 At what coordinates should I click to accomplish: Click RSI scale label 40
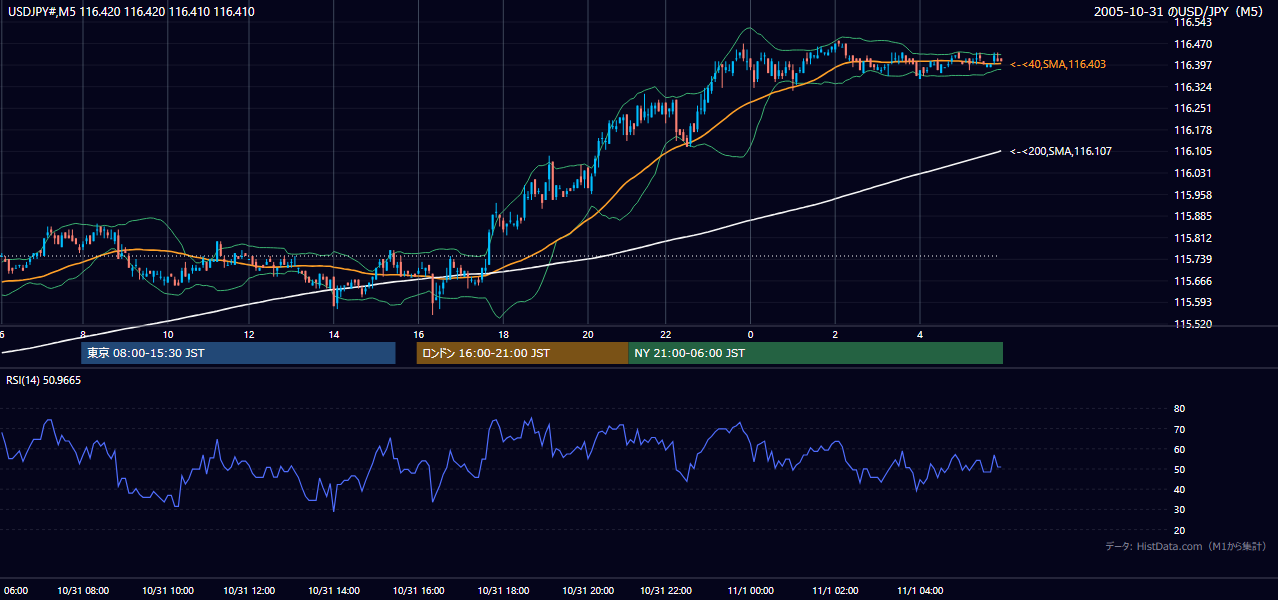(1180, 489)
